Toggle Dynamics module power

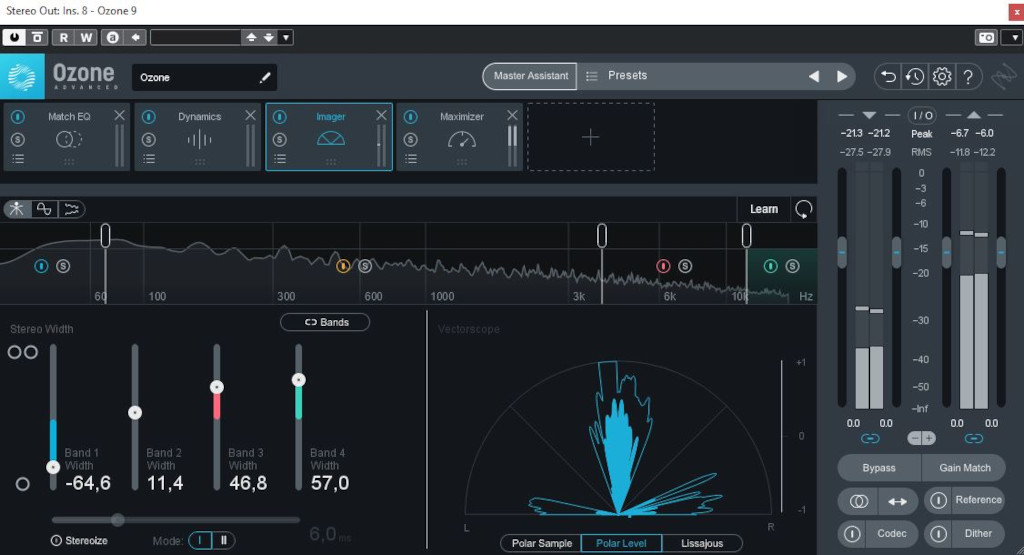pyautogui.click(x=149, y=116)
